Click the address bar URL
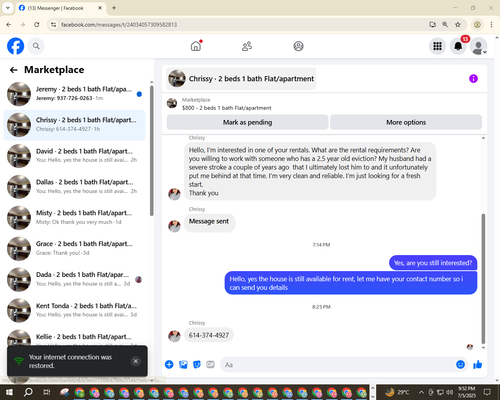This screenshot has width=500, height=400. 119,25
